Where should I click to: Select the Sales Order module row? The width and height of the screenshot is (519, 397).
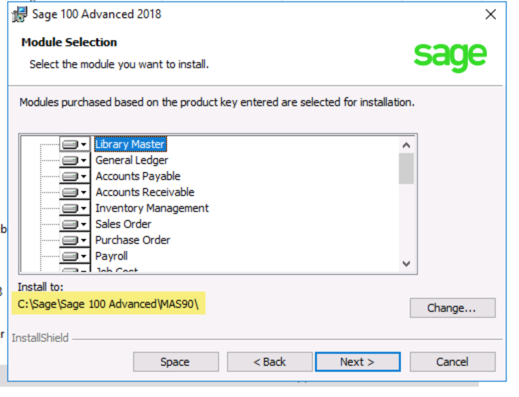(123, 224)
